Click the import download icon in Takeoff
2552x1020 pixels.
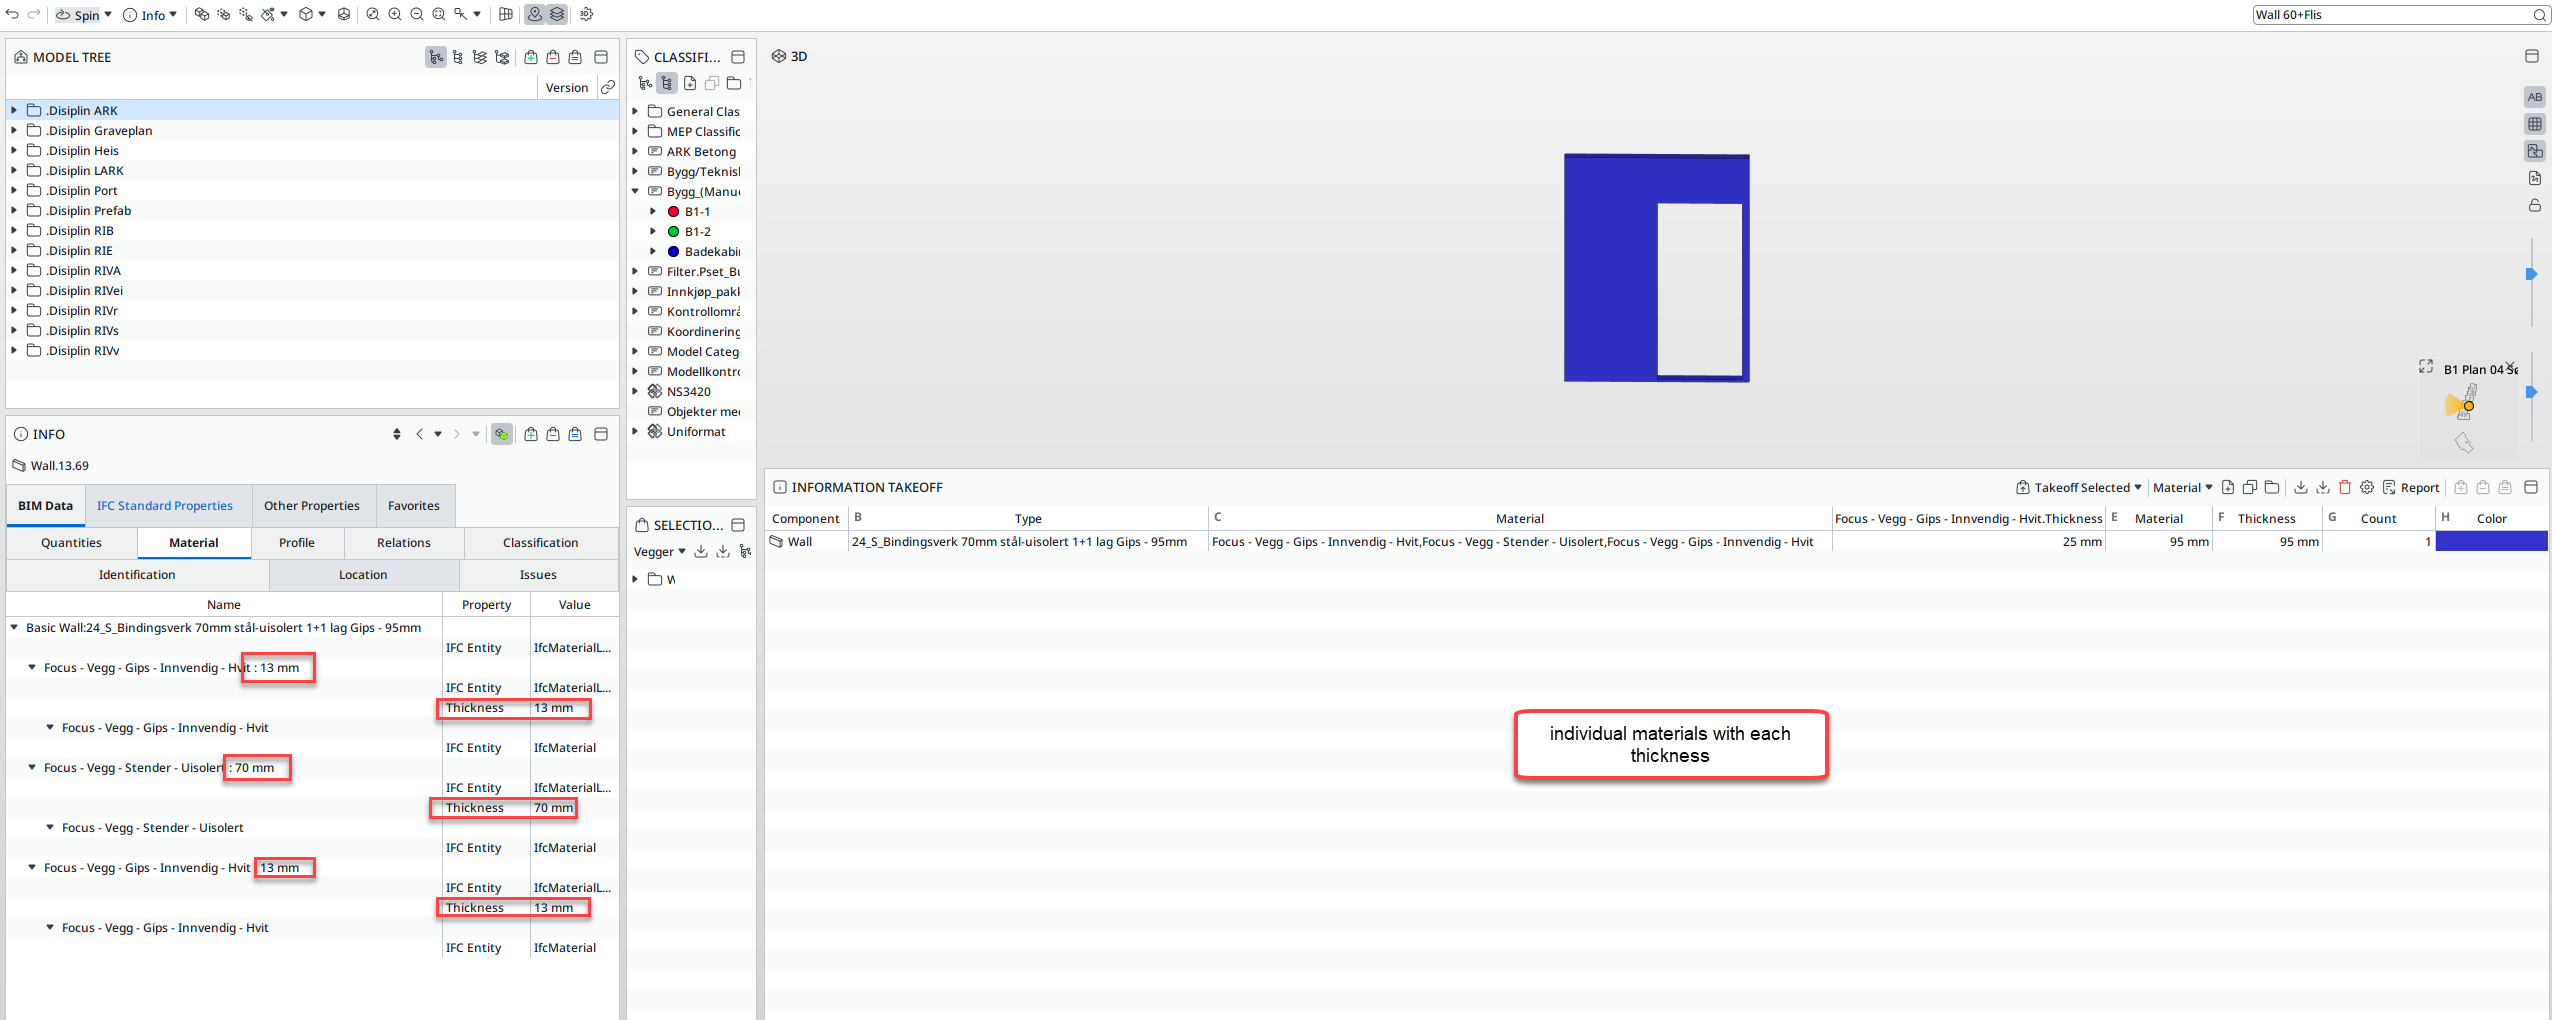pyautogui.click(x=2301, y=487)
